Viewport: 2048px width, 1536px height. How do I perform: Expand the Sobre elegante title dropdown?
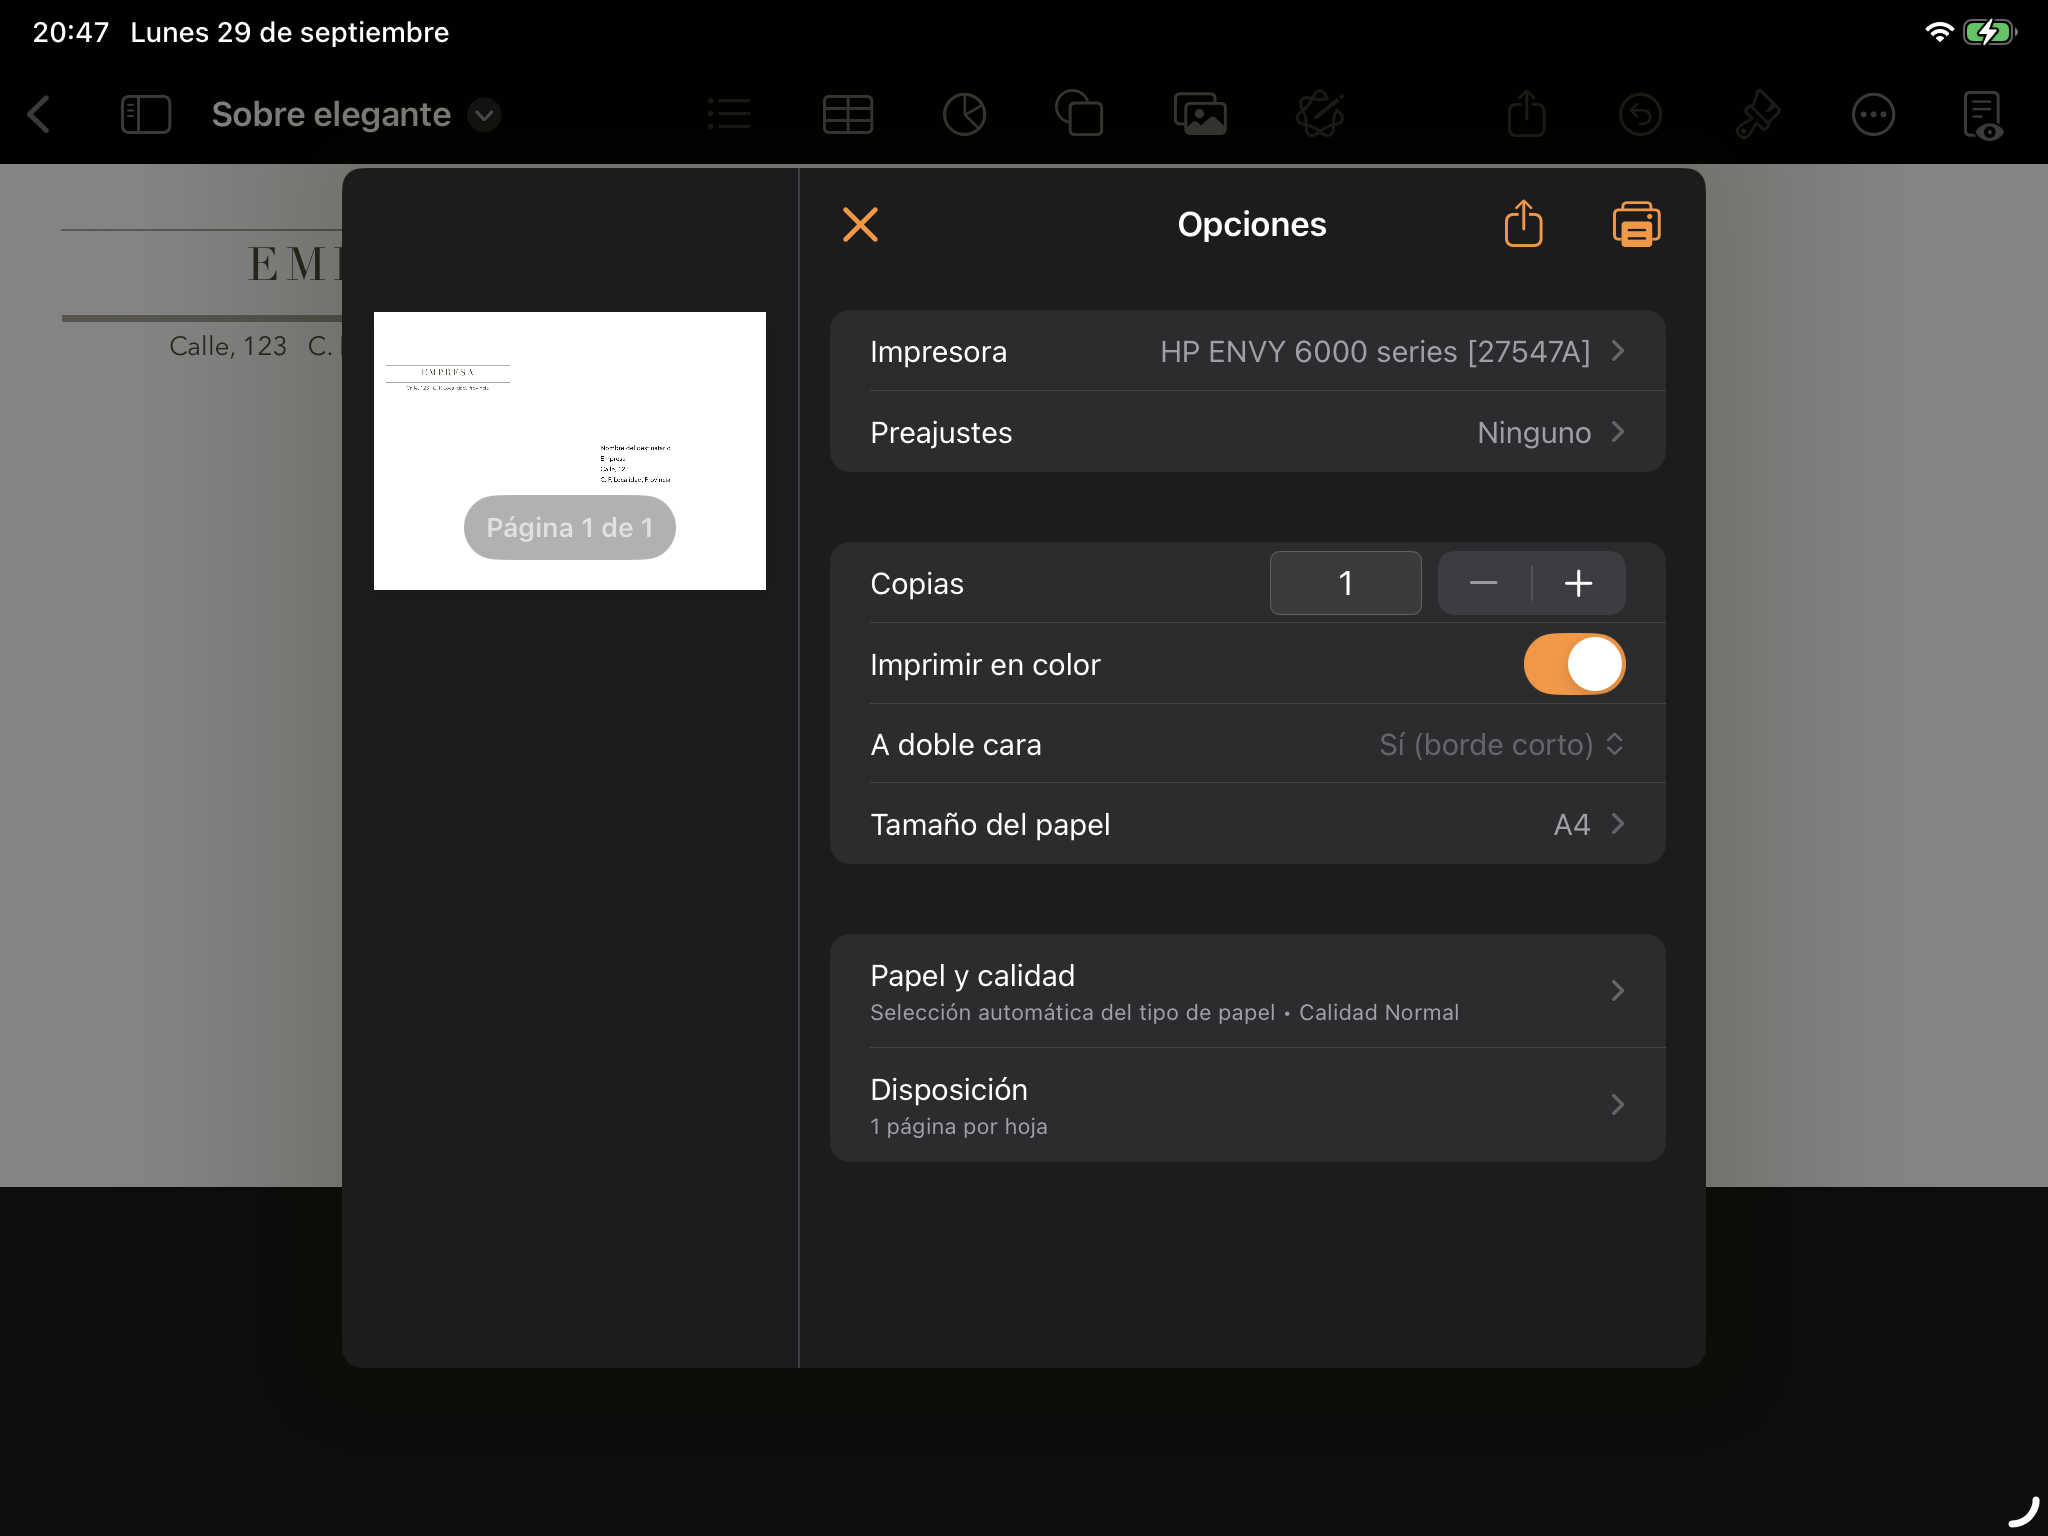click(x=485, y=115)
